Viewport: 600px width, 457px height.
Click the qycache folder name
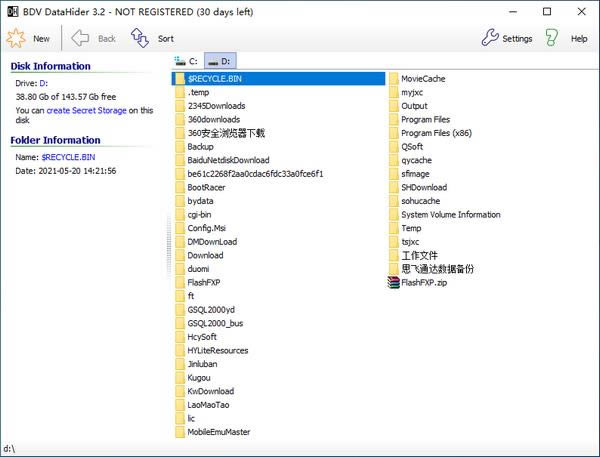pyautogui.click(x=416, y=160)
